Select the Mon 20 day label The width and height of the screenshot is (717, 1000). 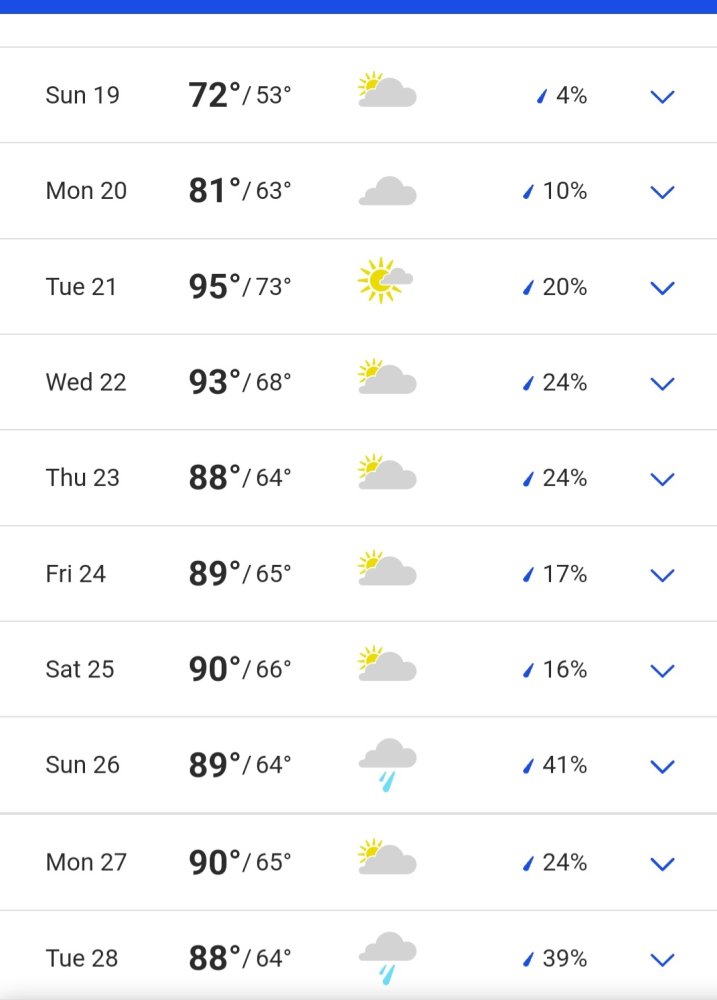(x=86, y=191)
